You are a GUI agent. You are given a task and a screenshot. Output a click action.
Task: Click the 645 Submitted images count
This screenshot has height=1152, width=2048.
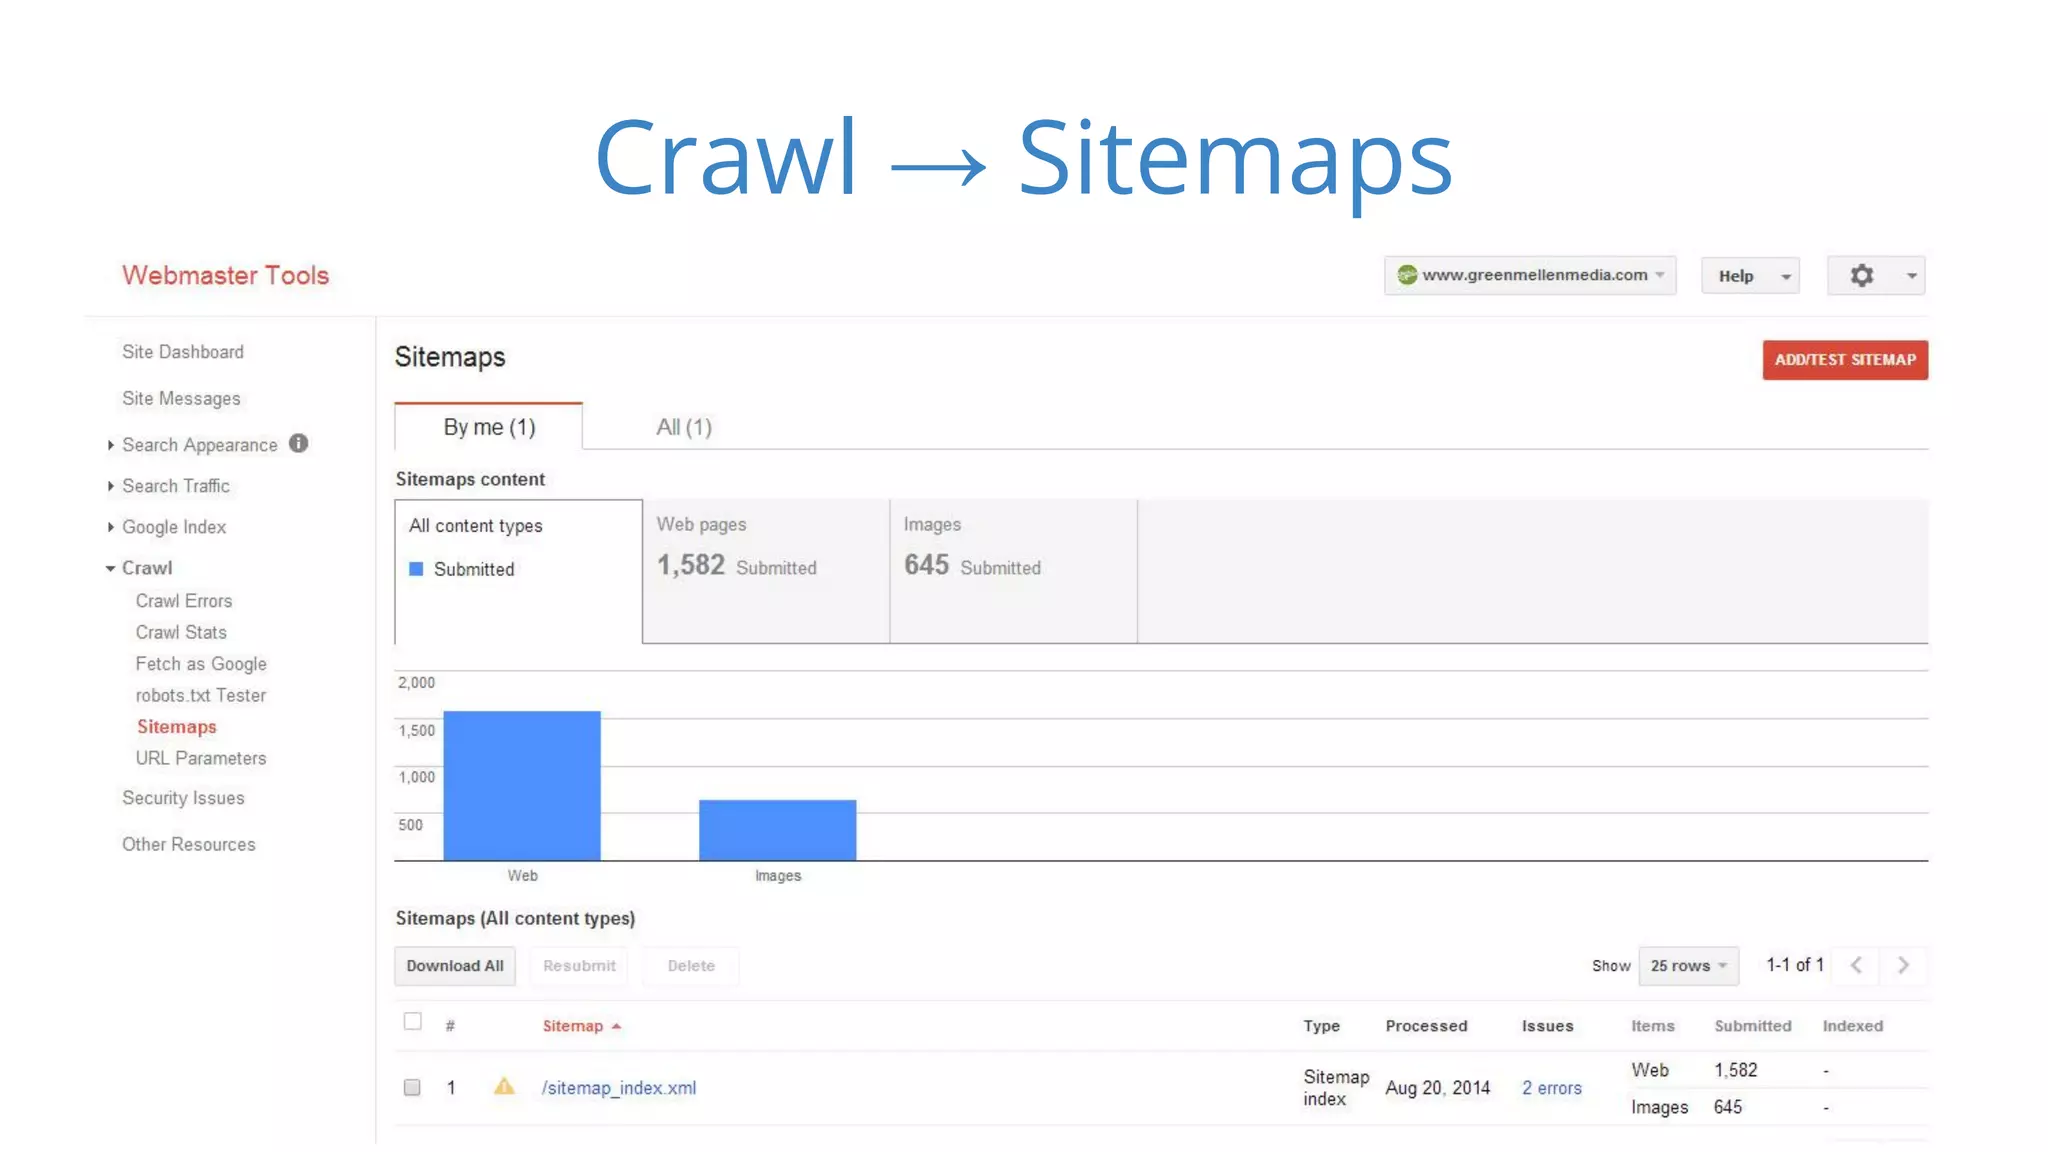click(973, 566)
